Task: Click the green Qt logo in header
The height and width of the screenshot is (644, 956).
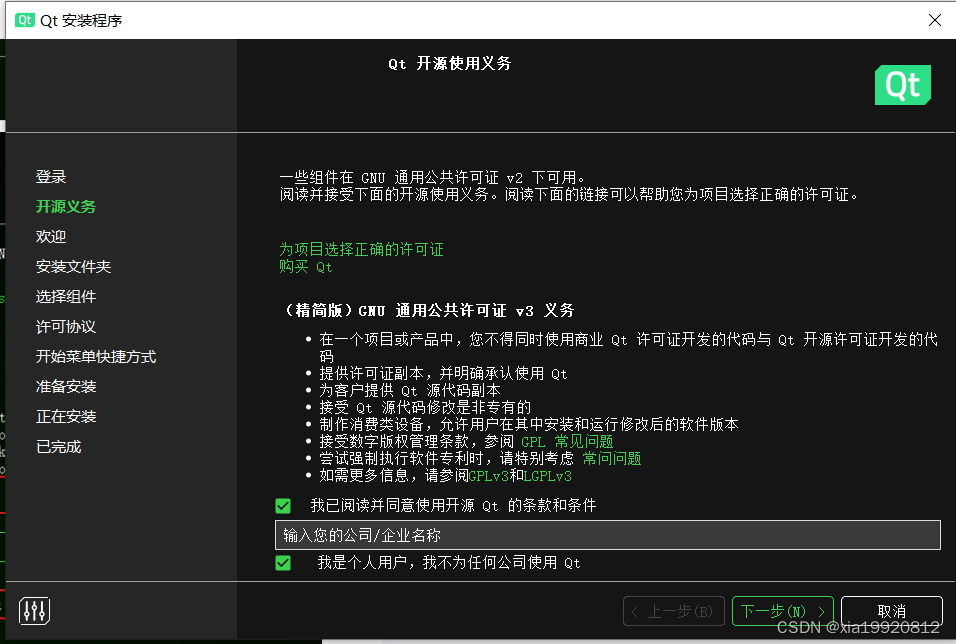Action: (902, 85)
